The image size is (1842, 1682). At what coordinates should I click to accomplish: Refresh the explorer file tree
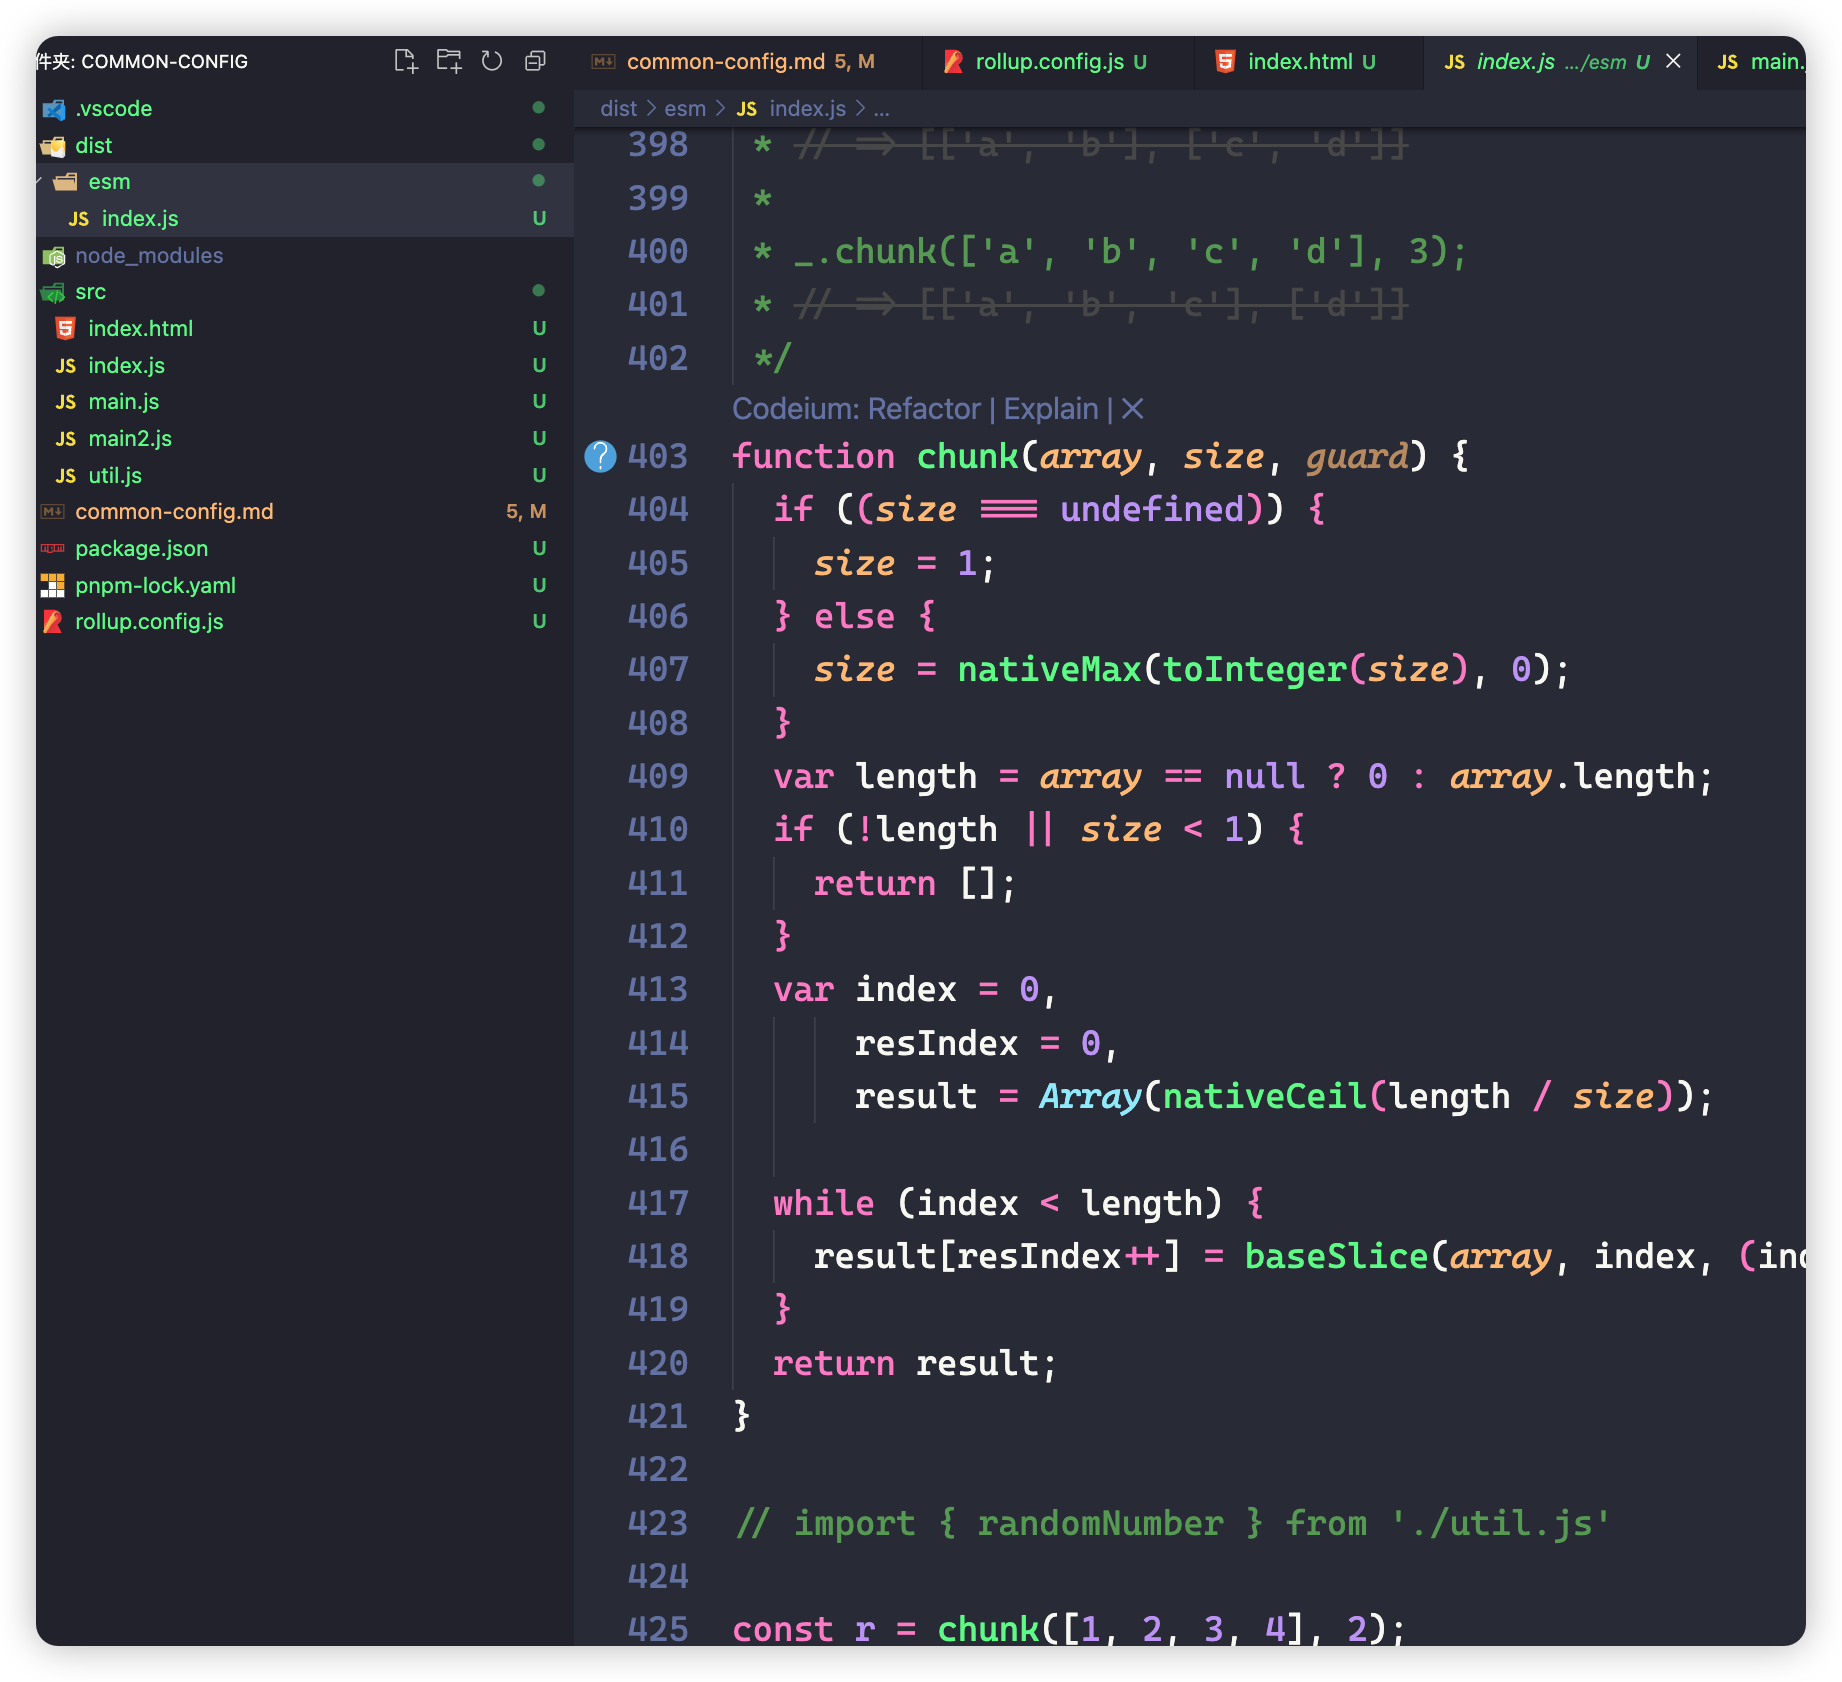pyautogui.click(x=491, y=61)
